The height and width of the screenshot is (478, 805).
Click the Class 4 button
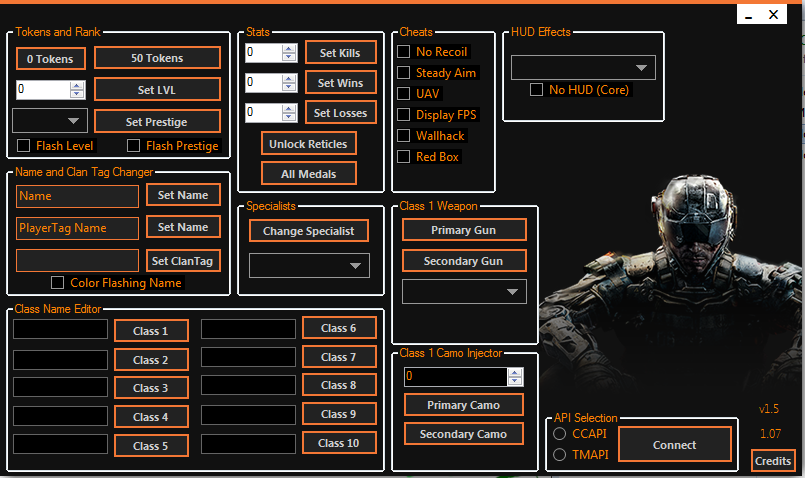151,417
